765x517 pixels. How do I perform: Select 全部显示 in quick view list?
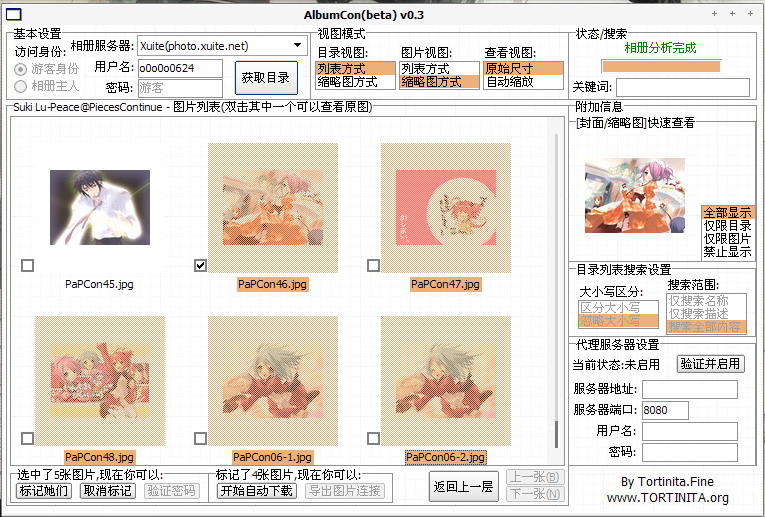click(727, 213)
